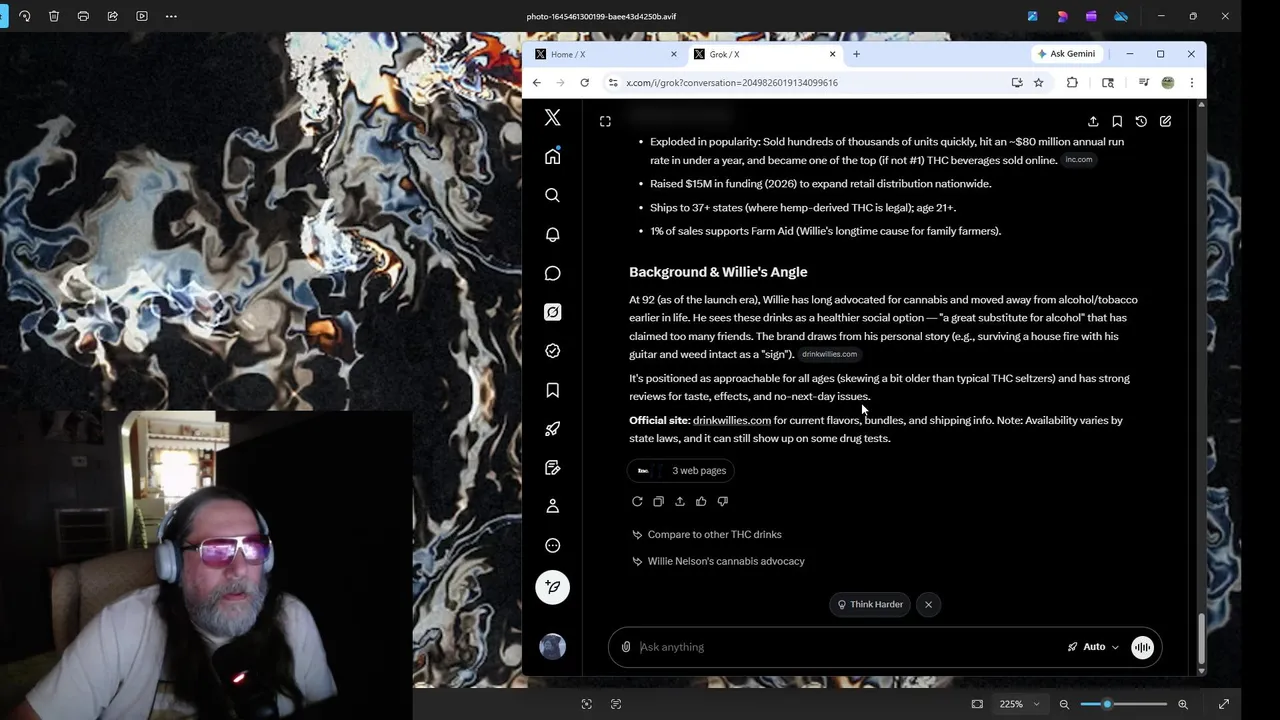
Task: Open the 225% zoom level dropdown
Action: coord(1019,704)
